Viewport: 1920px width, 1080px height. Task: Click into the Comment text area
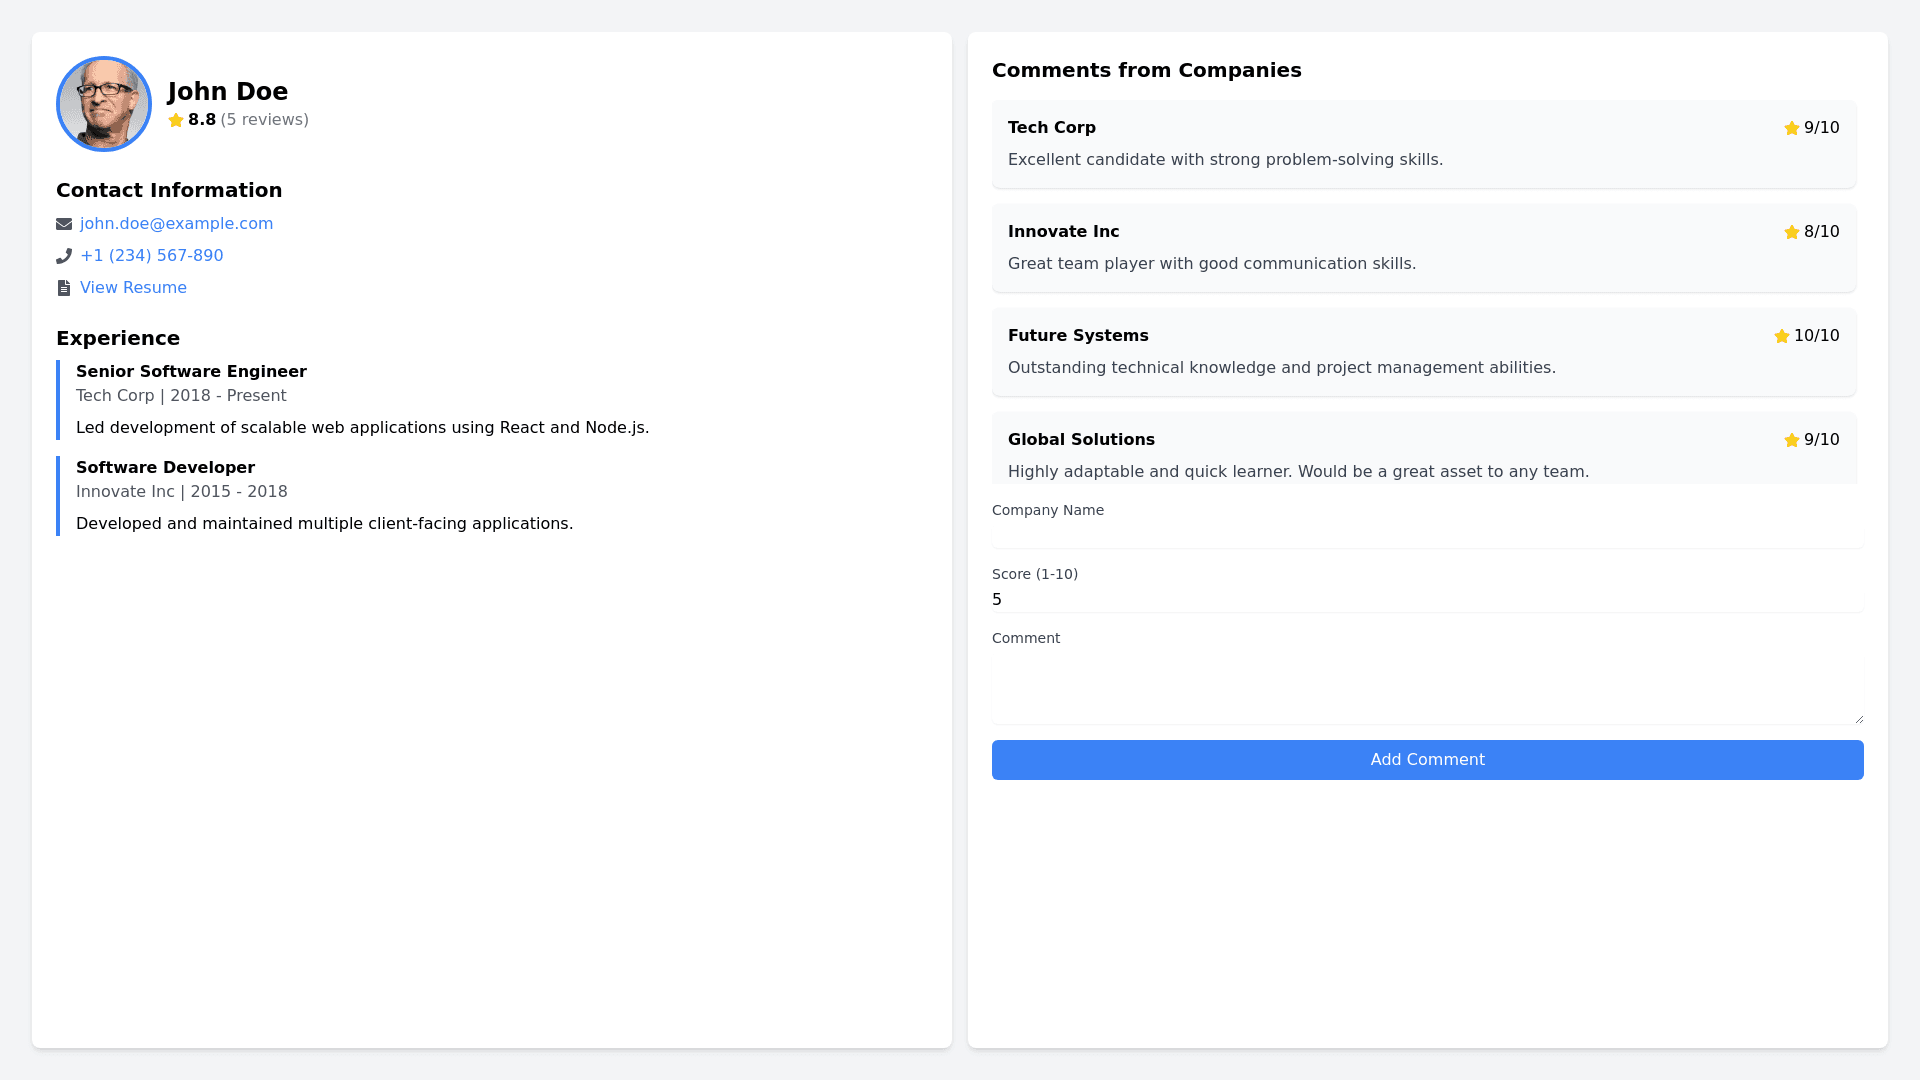point(1427,687)
